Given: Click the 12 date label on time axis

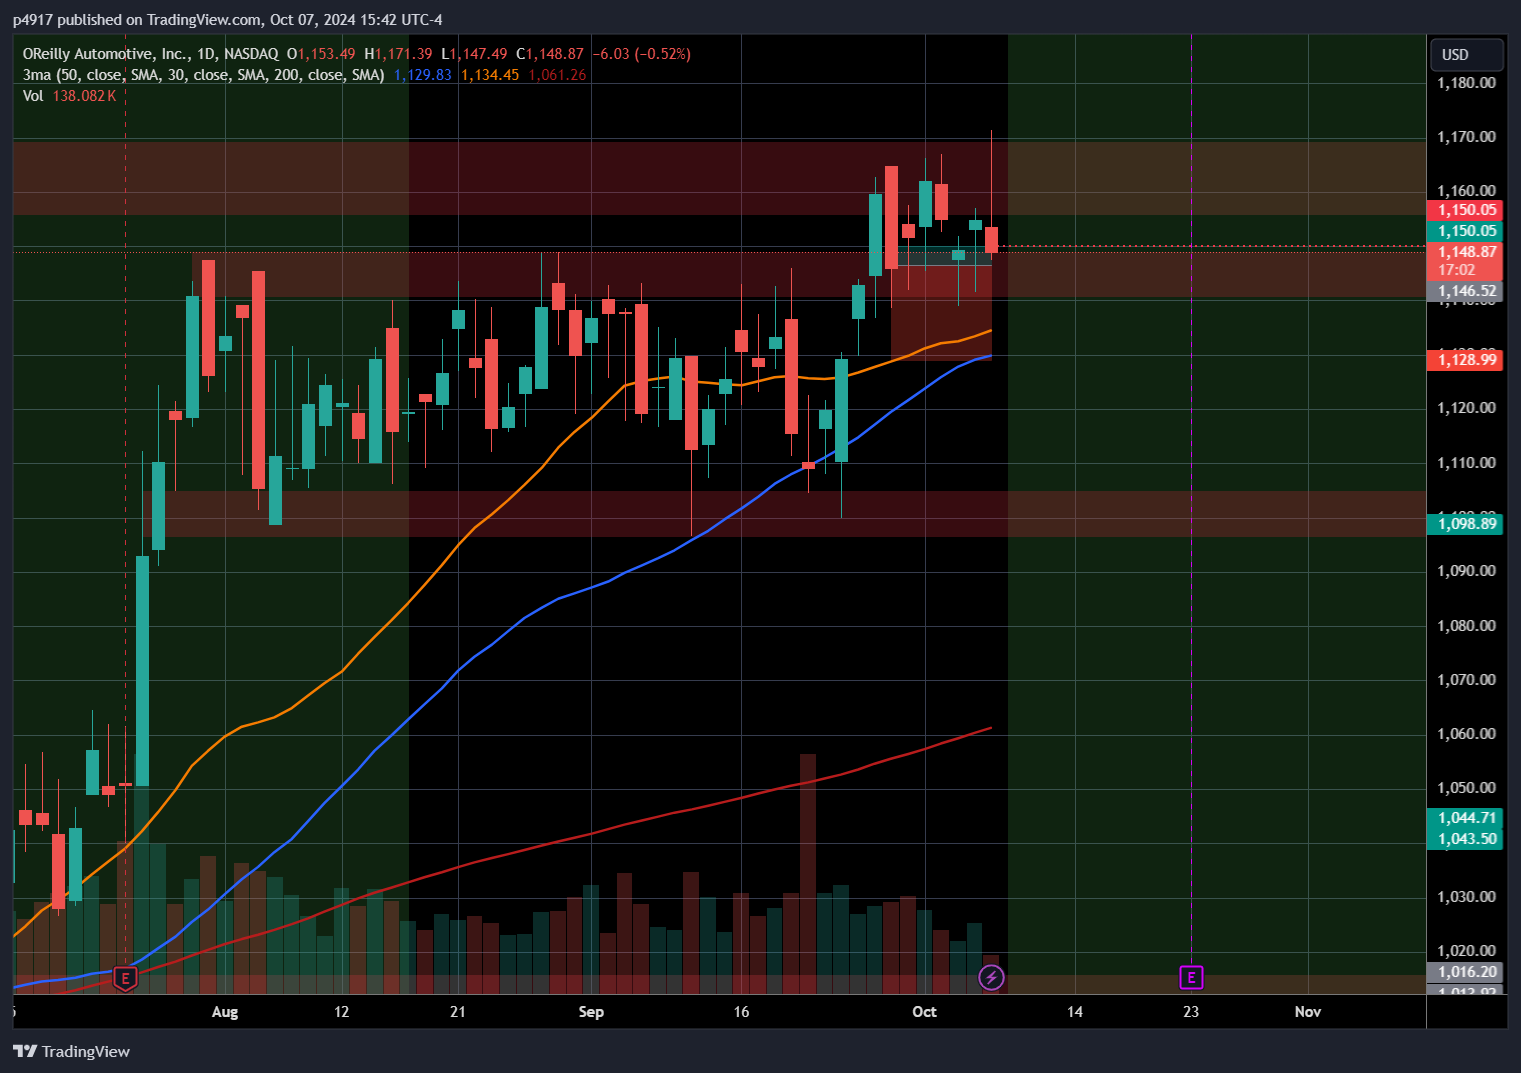Looking at the screenshot, I should click(342, 1012).
